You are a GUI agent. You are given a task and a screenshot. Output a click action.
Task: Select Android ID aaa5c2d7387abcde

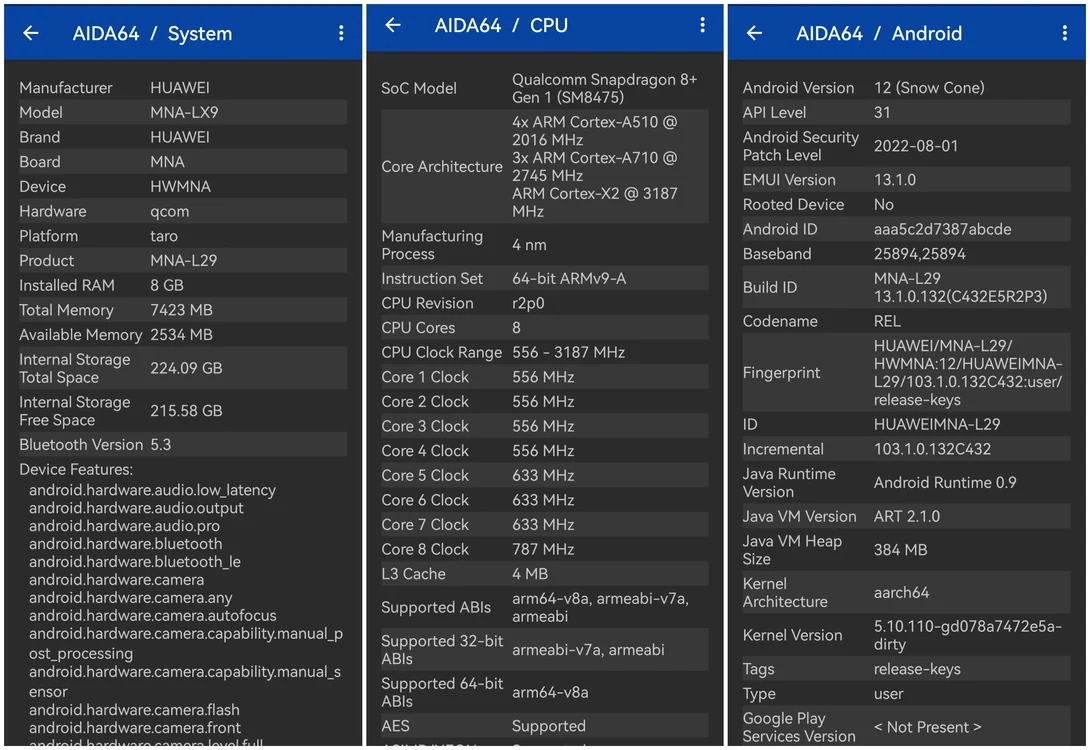pos(942,229)
